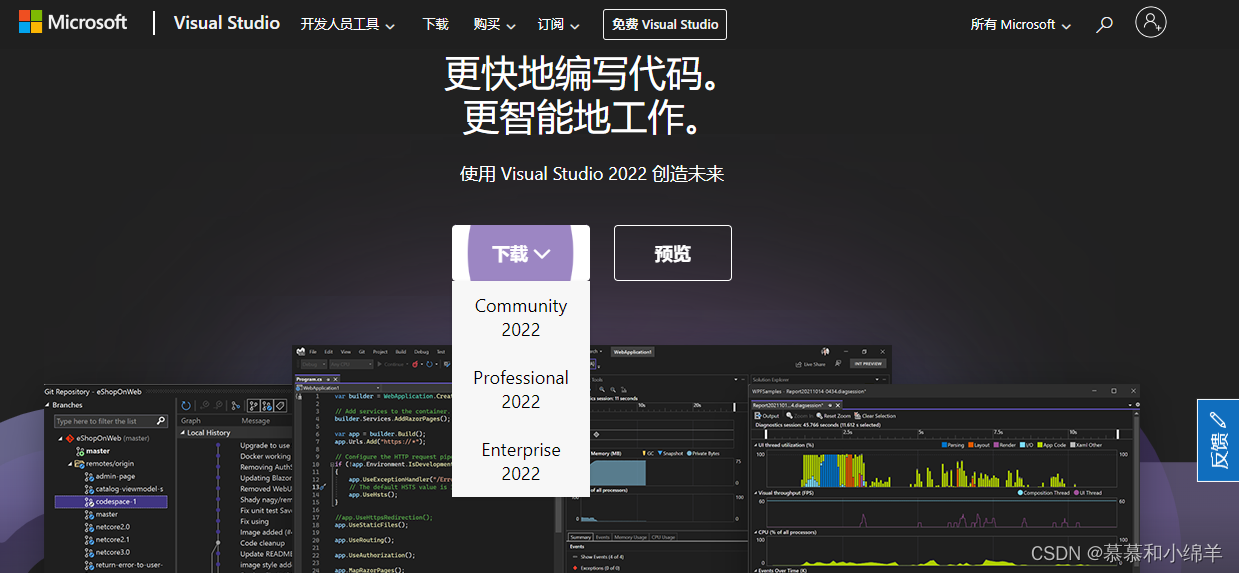Viewport: 1239px width, 573px height.
Task: Choose Professional 2022 from the download list
Action: coord(521,389)
